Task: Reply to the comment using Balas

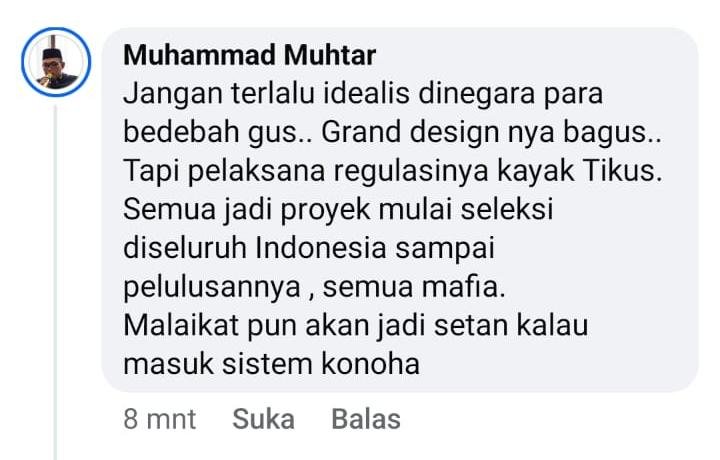Action: point(366,419)
